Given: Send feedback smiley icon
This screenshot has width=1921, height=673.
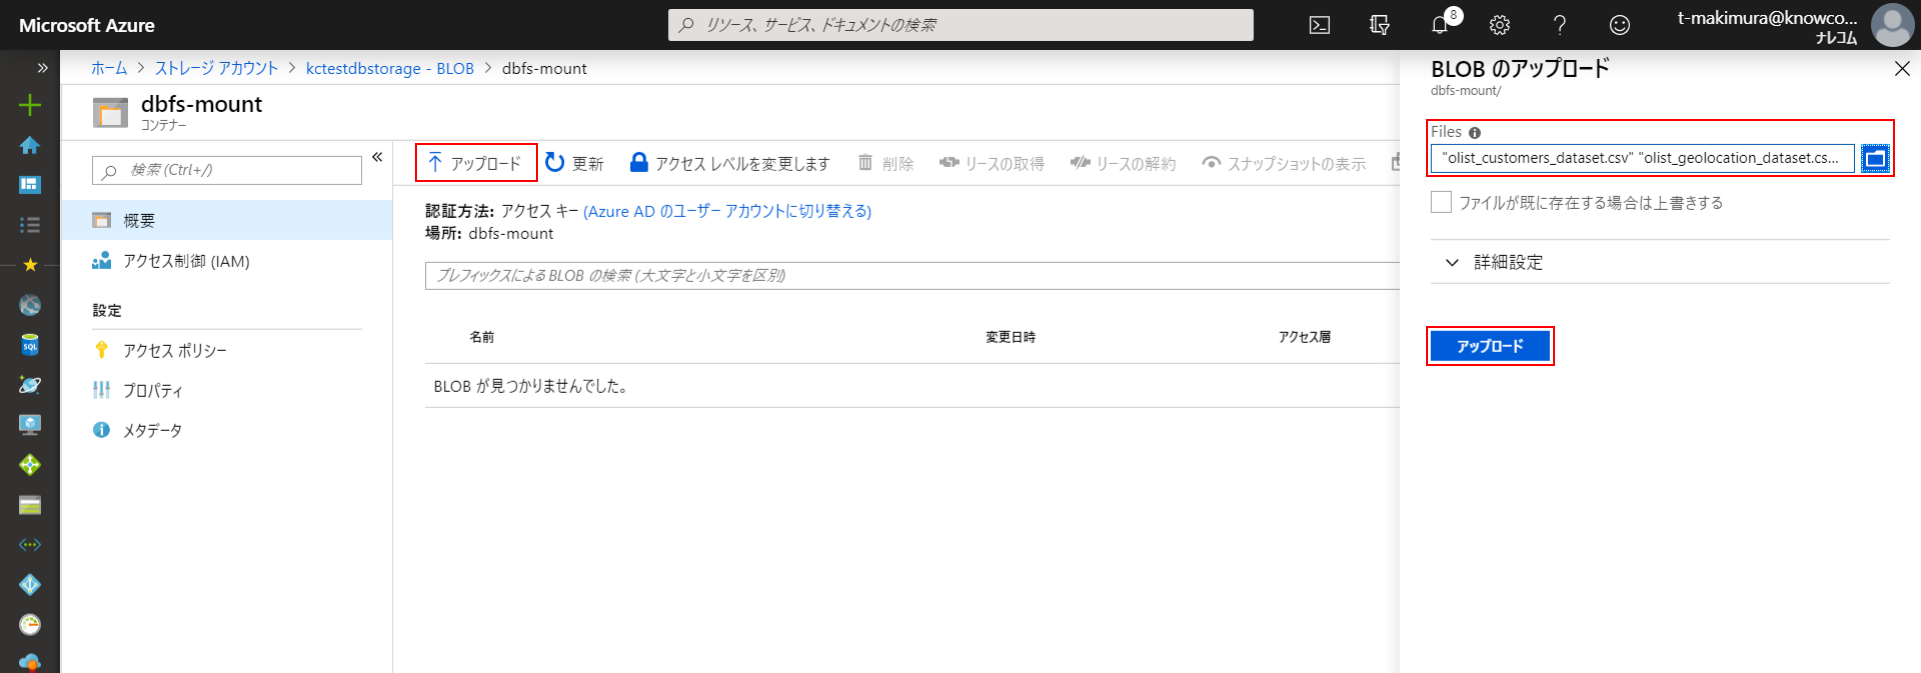Looking at the screenshot, I should [1619, 25].
